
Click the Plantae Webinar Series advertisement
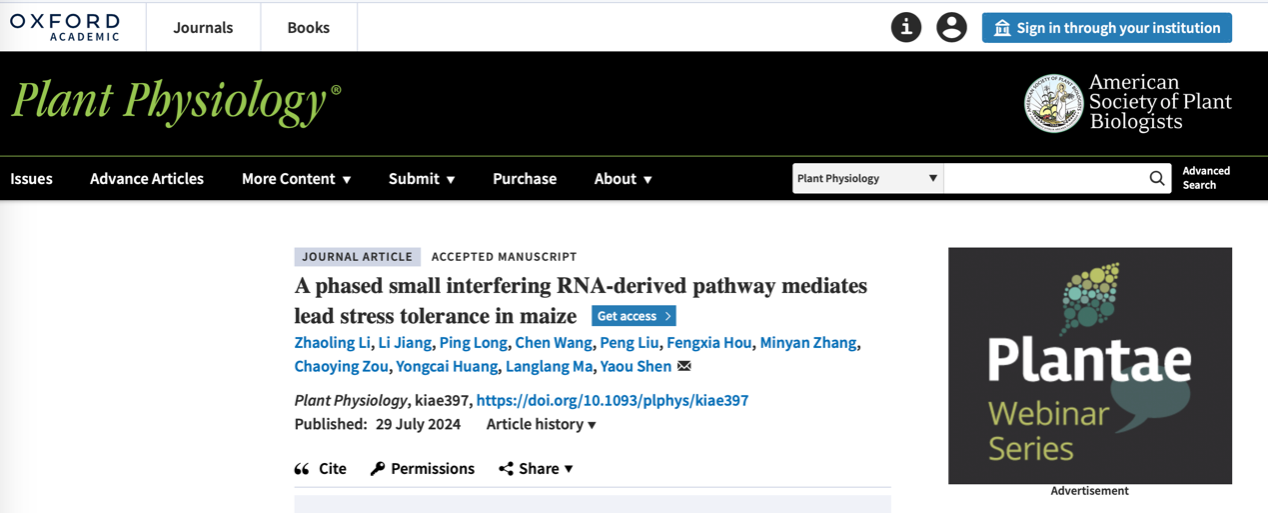tap(1089, 366)
